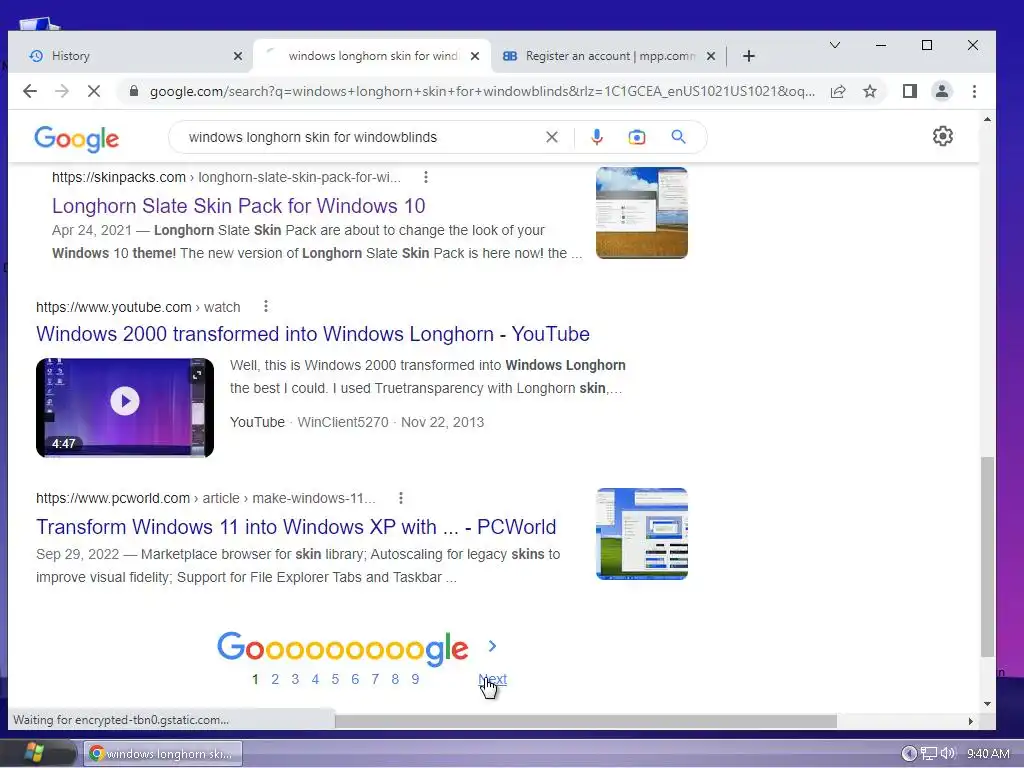Click the Google logo
The width and height of the screenshot is (1024, 768).
pyautogui.click(x=76, y=138)
